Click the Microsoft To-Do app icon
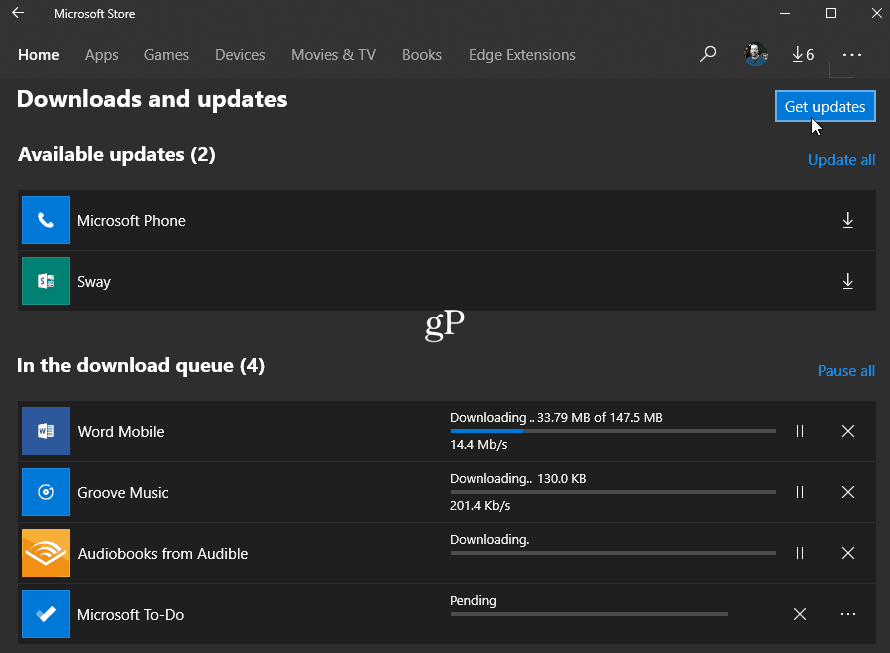The width and height of the screenshot is (890, 653). [46, 614]
